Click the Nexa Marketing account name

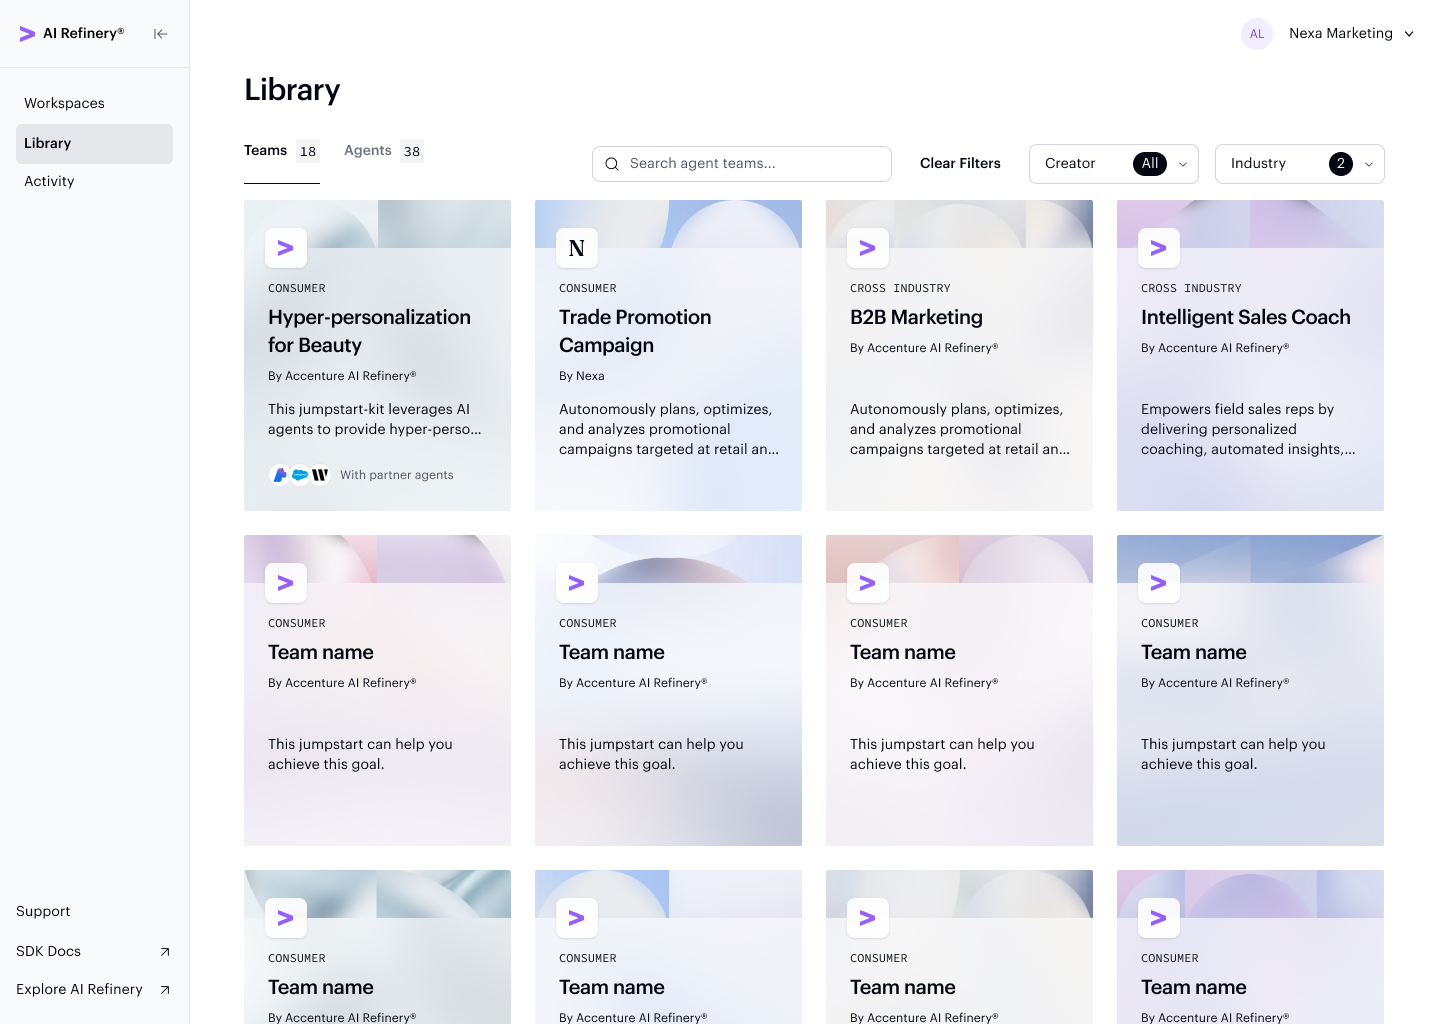pos(1341,34)
